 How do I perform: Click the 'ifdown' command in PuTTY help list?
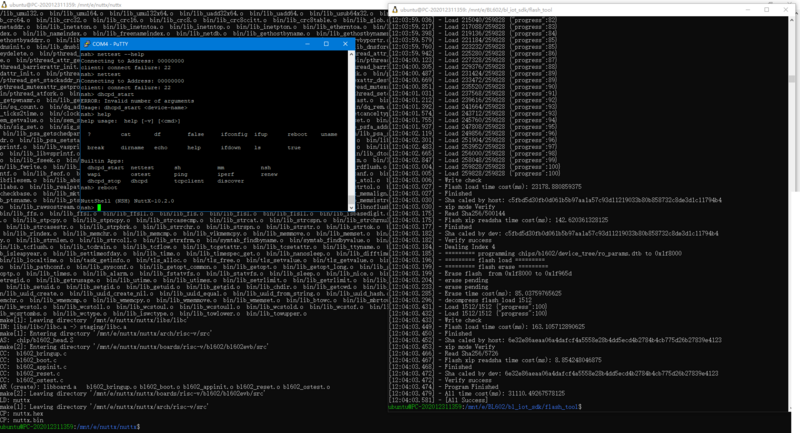click(231, 147)
